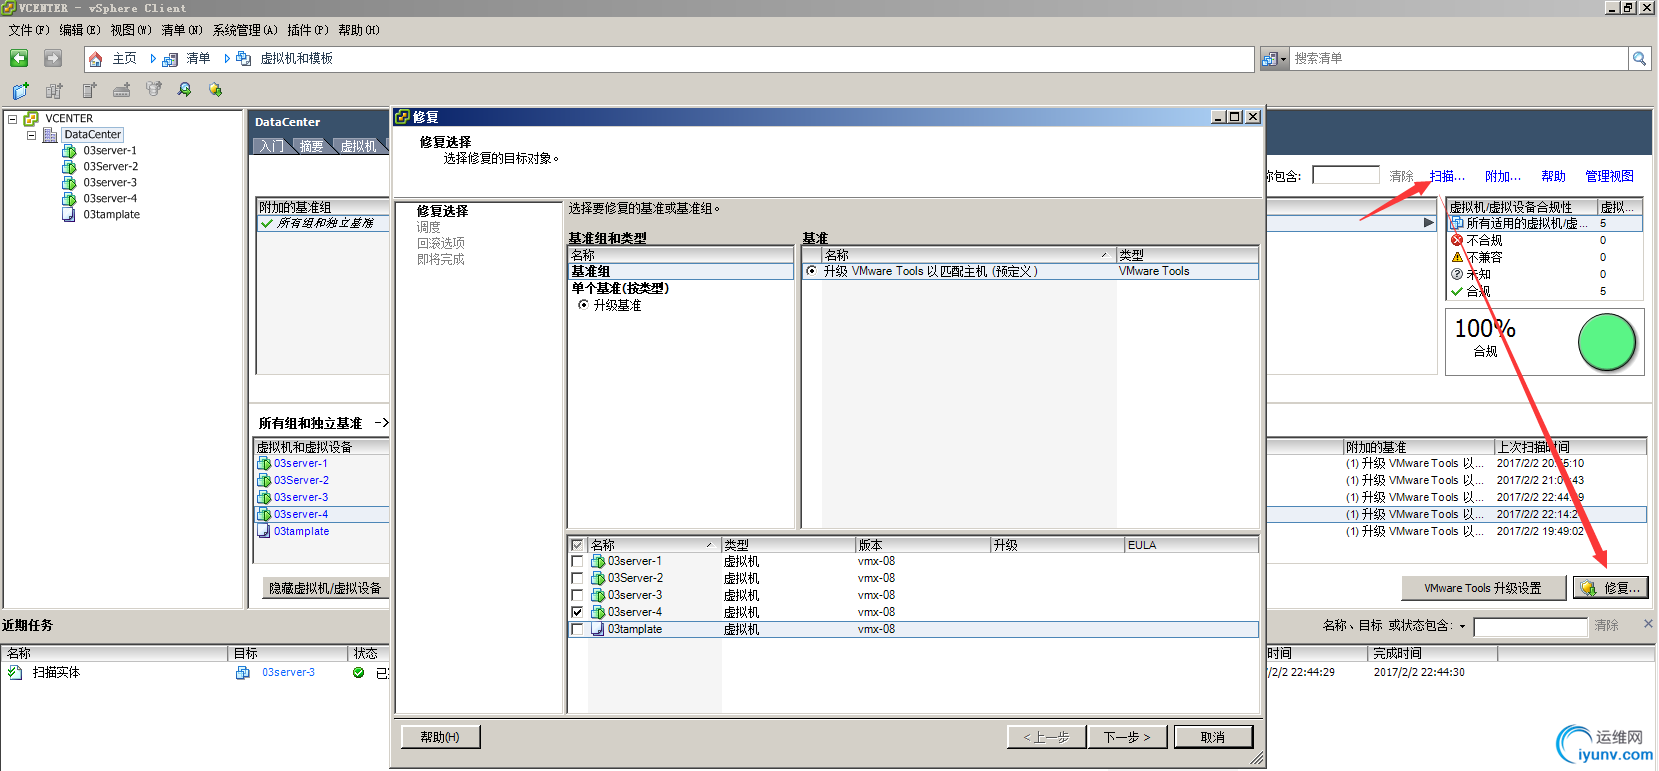
Task: Tick the 03tamplate checkbox in dialog
Action: pos(577,630)
